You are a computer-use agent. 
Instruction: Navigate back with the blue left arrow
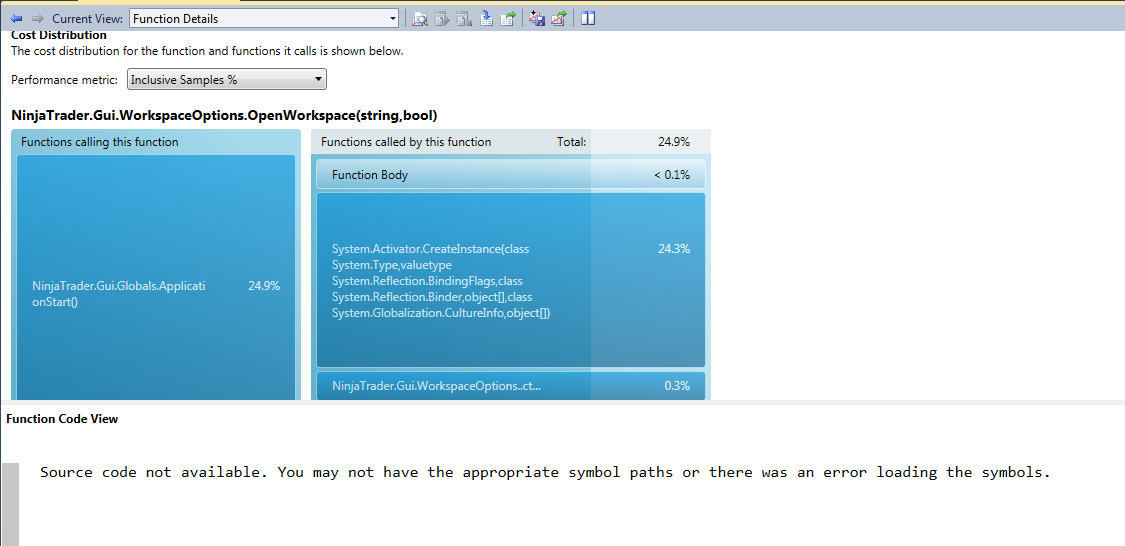click(17, 19)
